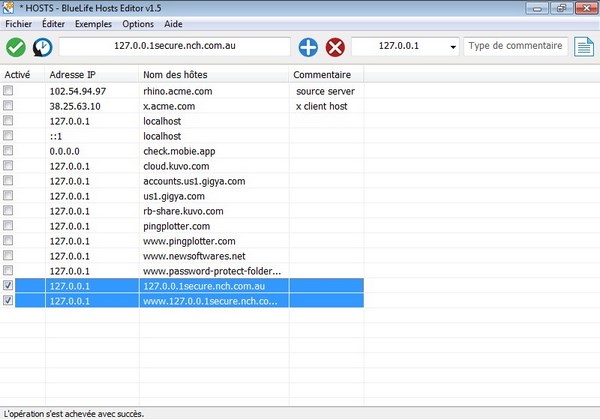
Task: Click the source server comment cell
Action: click(x=325, y=91)
